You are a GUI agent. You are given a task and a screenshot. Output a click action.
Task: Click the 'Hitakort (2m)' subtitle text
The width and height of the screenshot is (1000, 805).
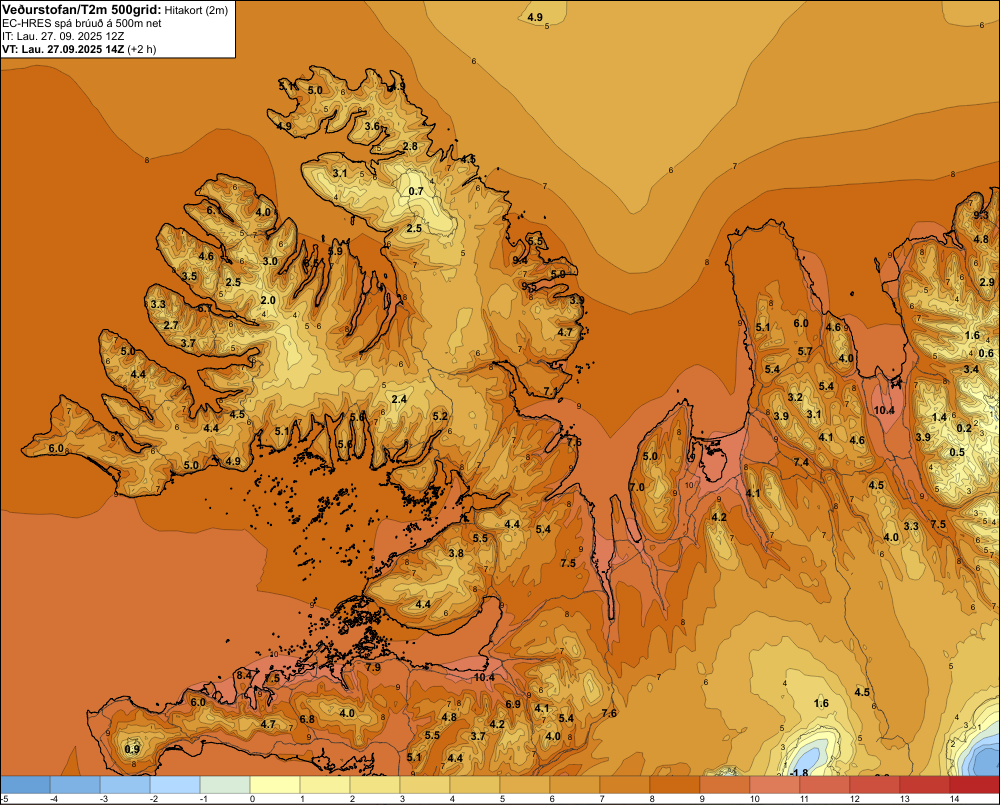click(x=196, y=10)
